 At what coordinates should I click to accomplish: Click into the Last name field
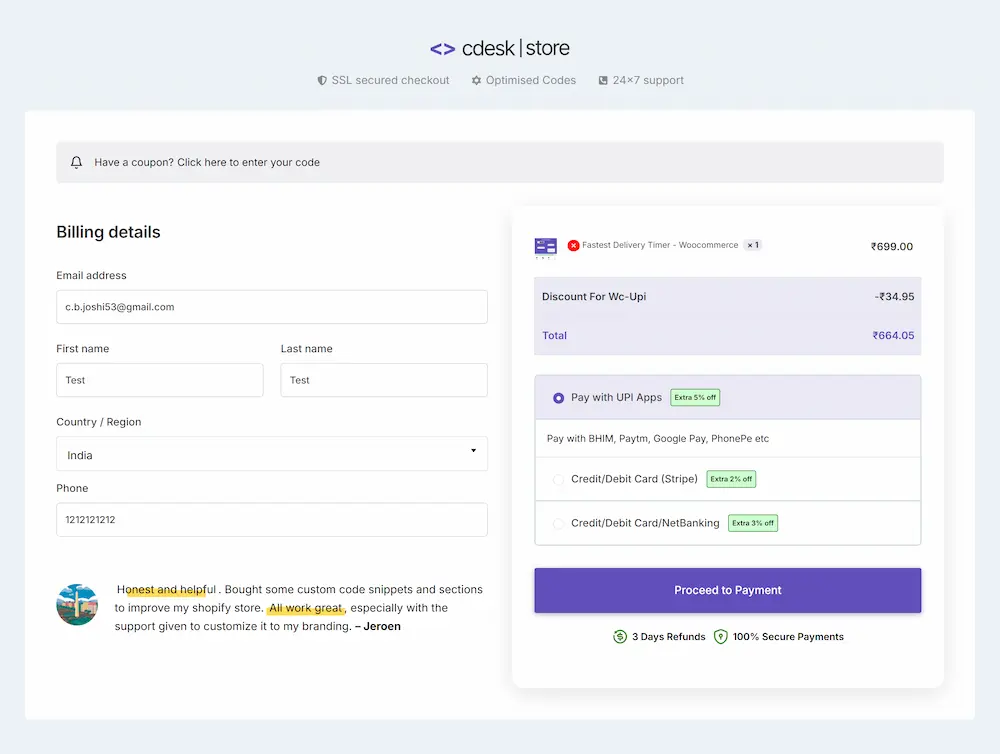click(383, 380)
